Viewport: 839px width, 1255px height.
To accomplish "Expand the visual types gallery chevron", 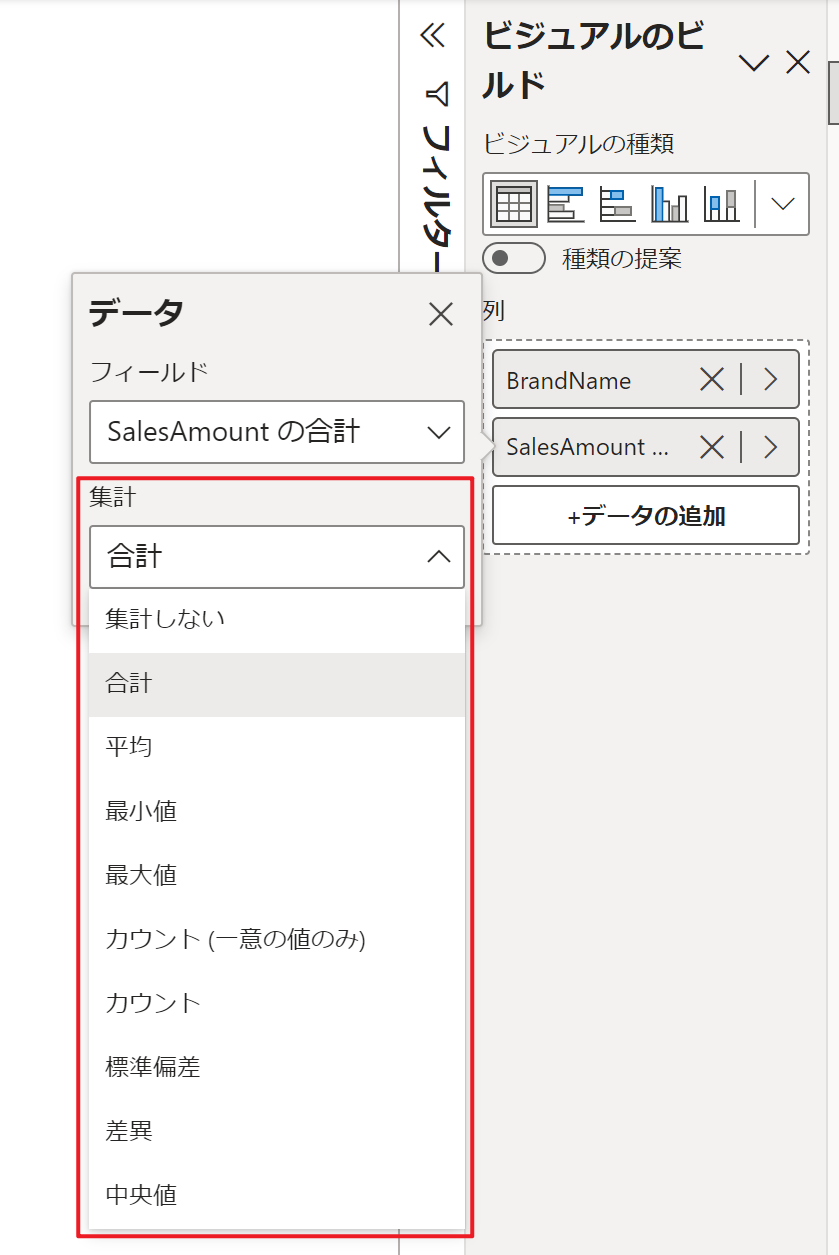I will click(782, 204).
